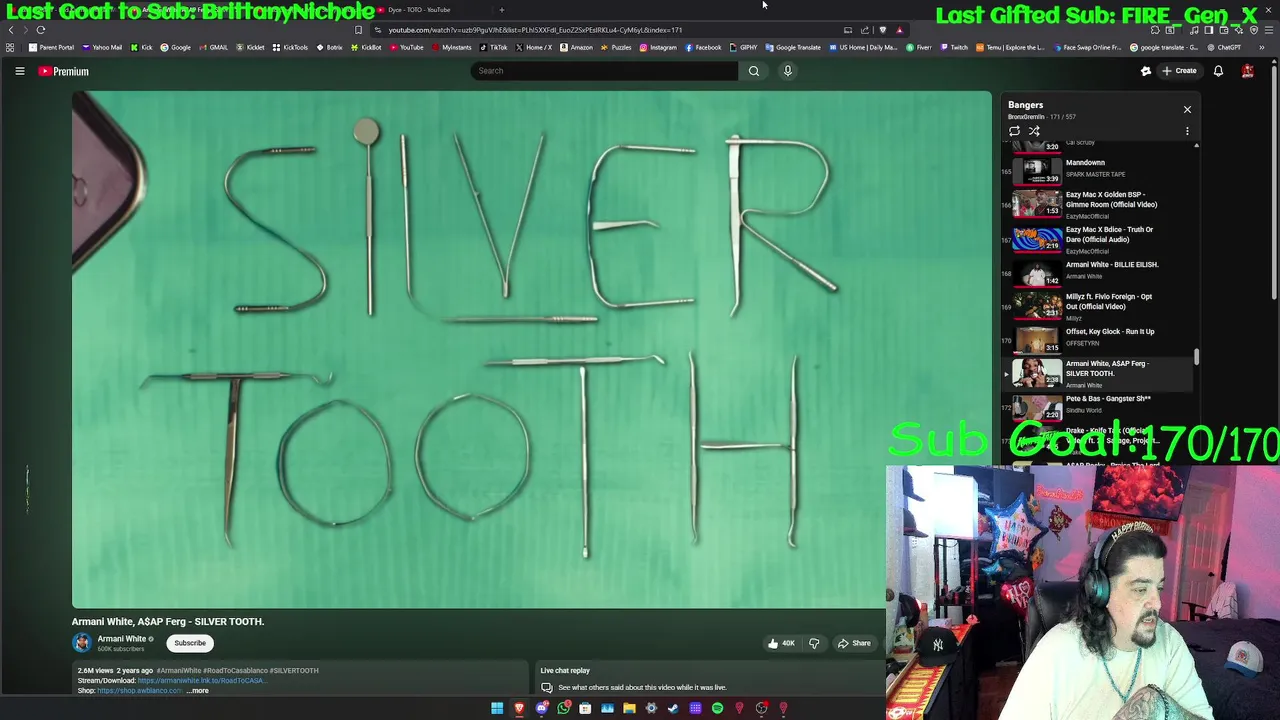
Task: Select the current SILVER TOOTH. playlist entry
Action: point(1098,373)
